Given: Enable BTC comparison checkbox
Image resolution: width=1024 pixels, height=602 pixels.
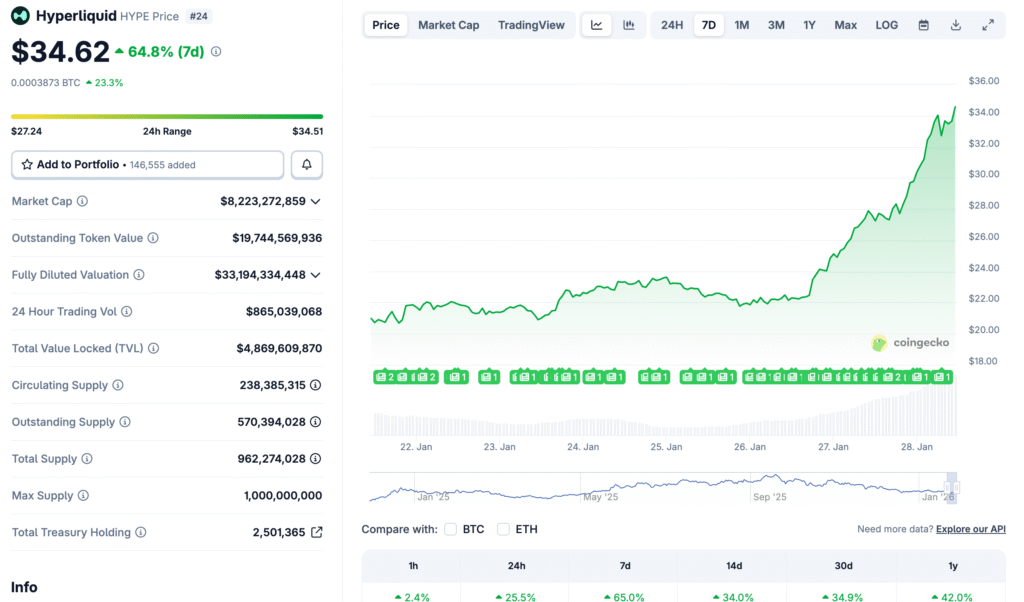Looking at the screenshot, I should pos(451,529).
